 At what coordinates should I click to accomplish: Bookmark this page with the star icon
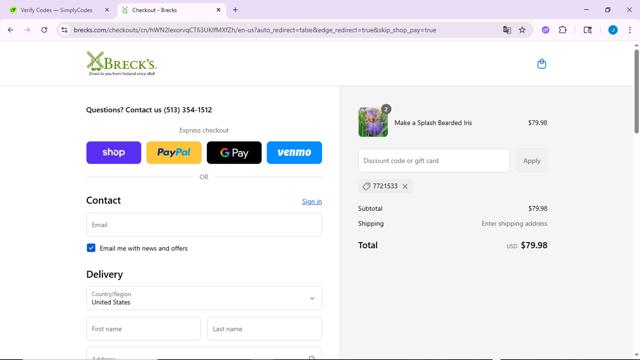(x=522, y=30)
